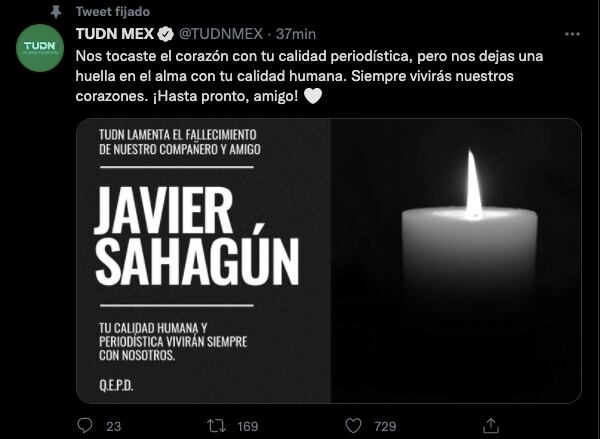Open the Javier Sahagún memorial image
The image size is (600, 439).
click(x=329, y=261)
